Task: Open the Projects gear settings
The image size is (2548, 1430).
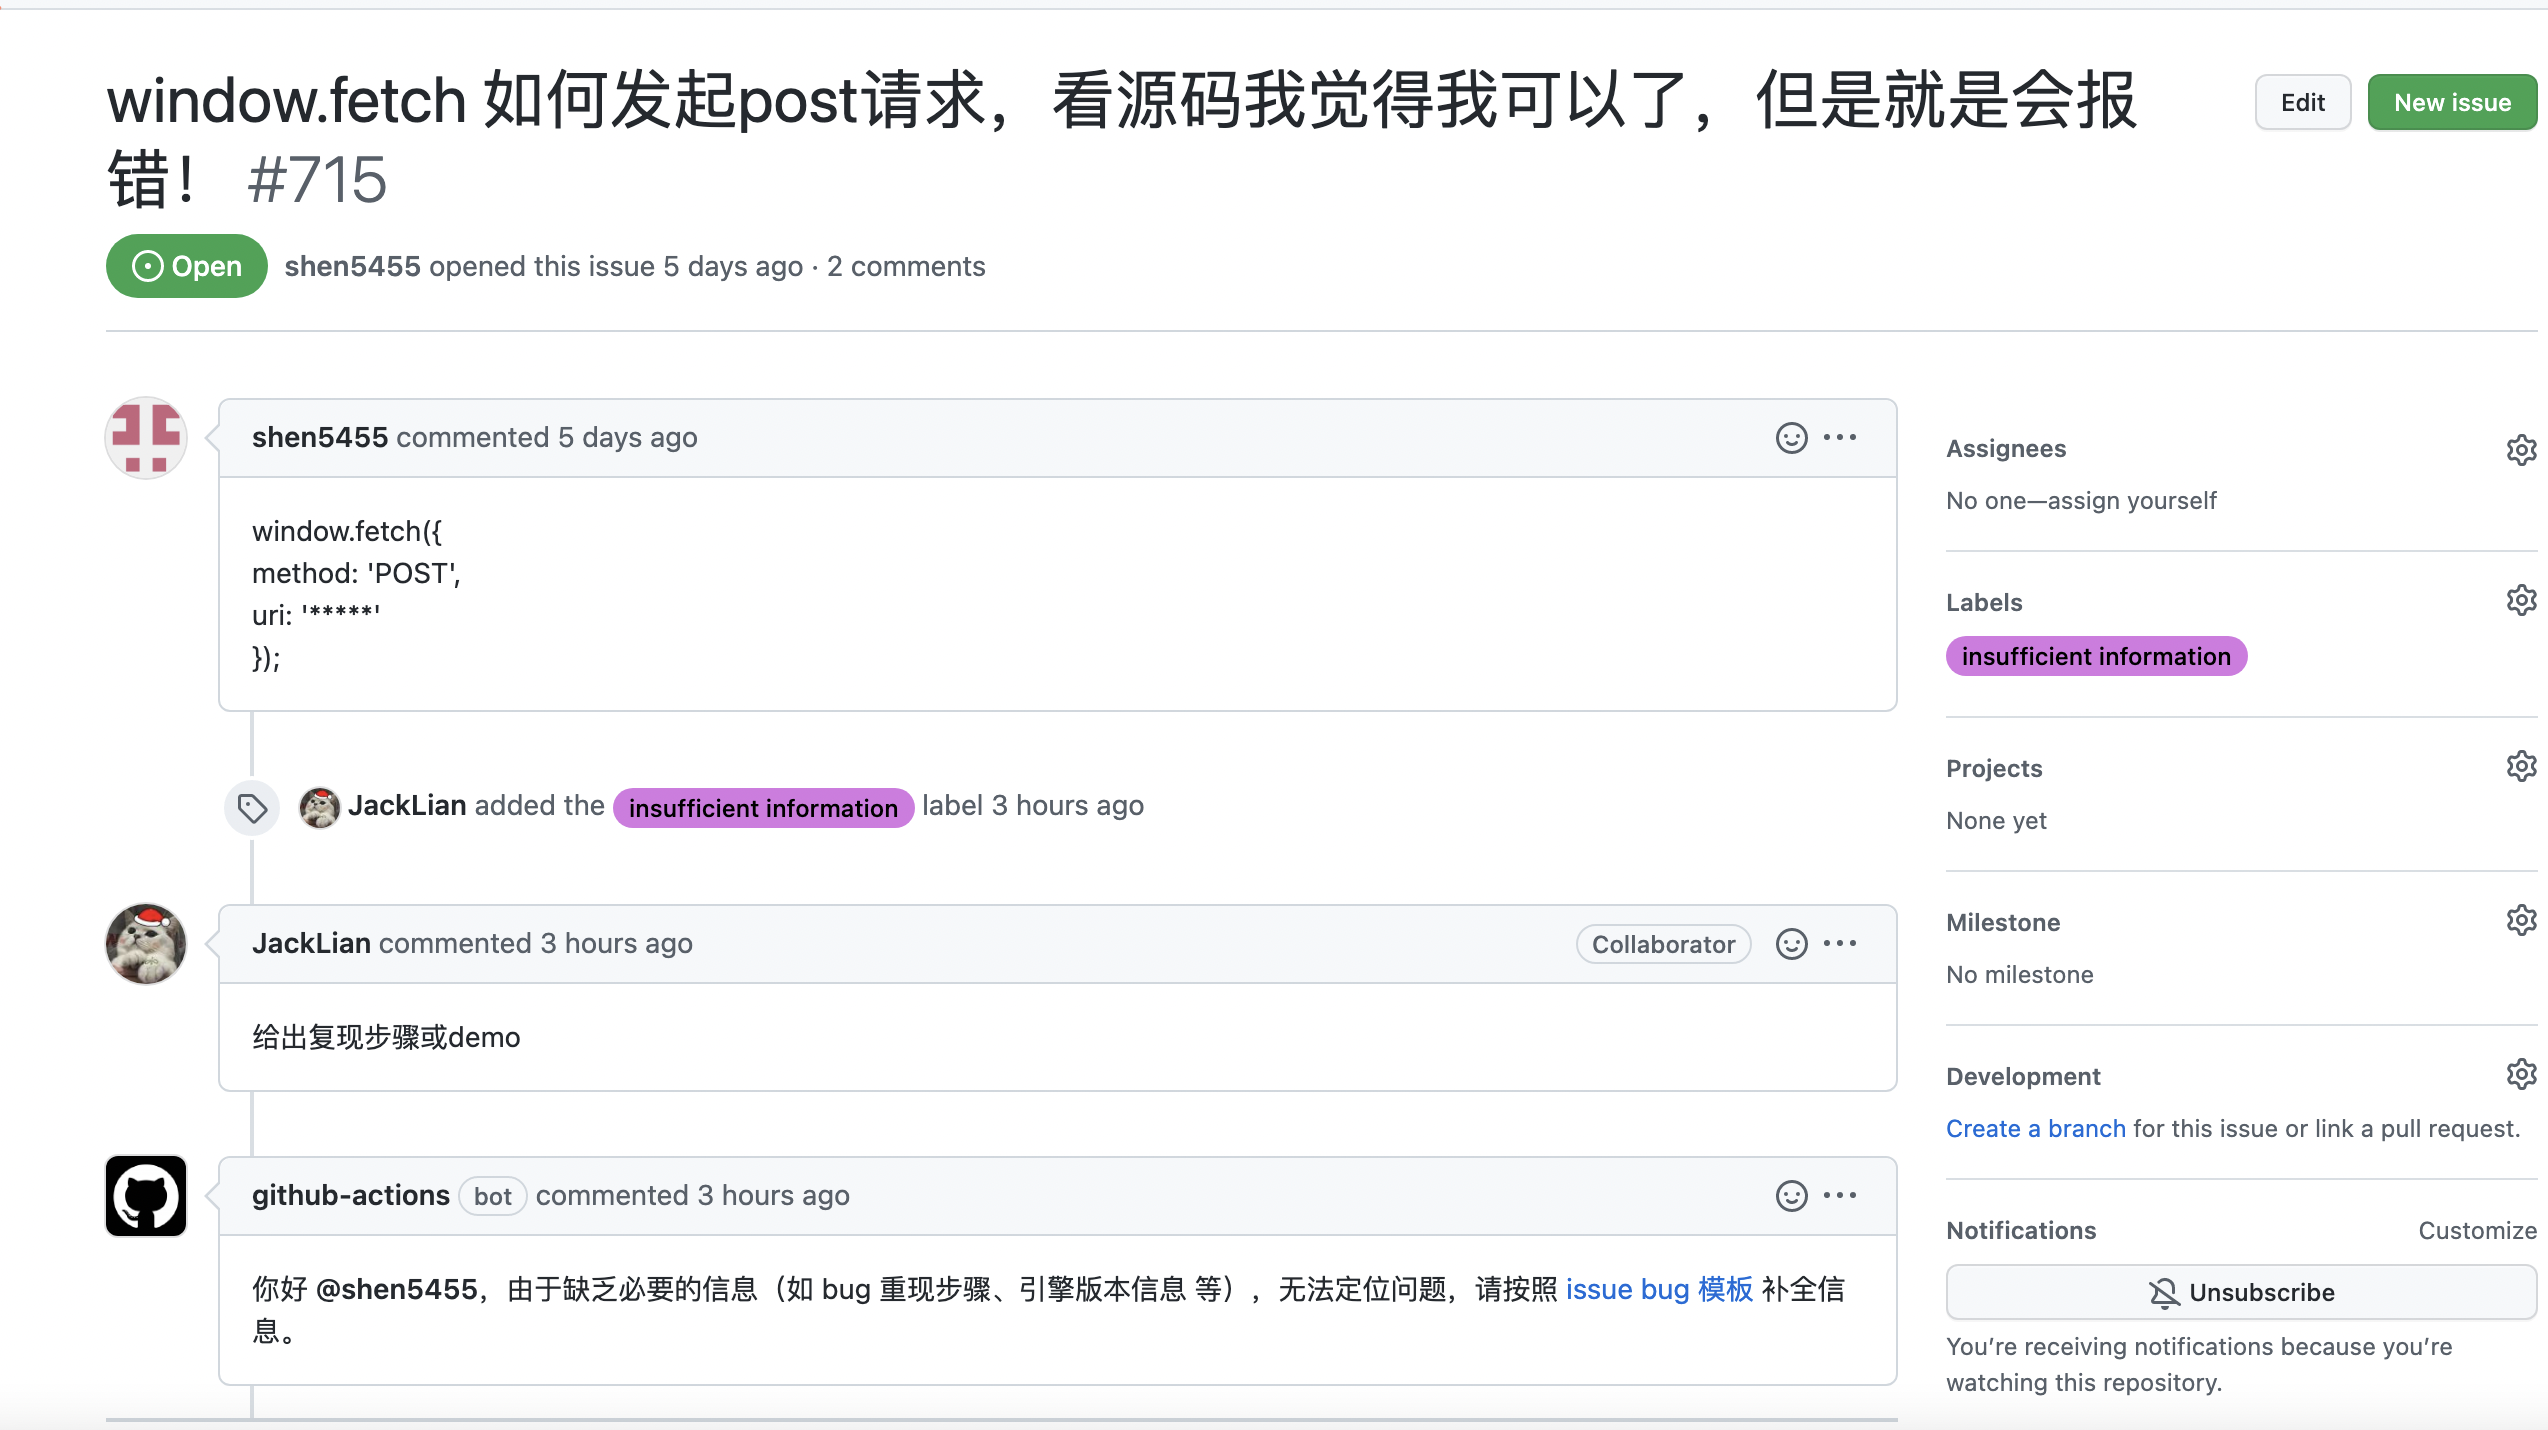Action: pos(2521,767)
